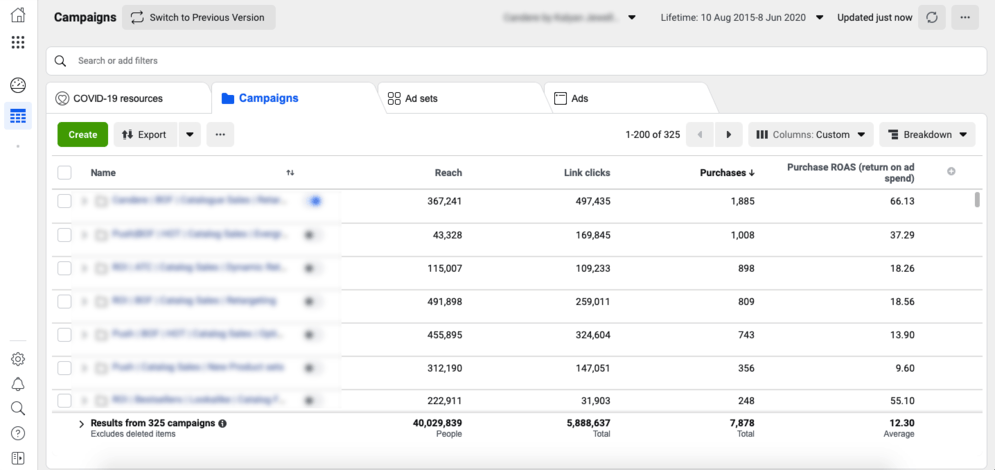Expand the lifetime date range picker
995x470 pixels.
[x=742, y=18]
